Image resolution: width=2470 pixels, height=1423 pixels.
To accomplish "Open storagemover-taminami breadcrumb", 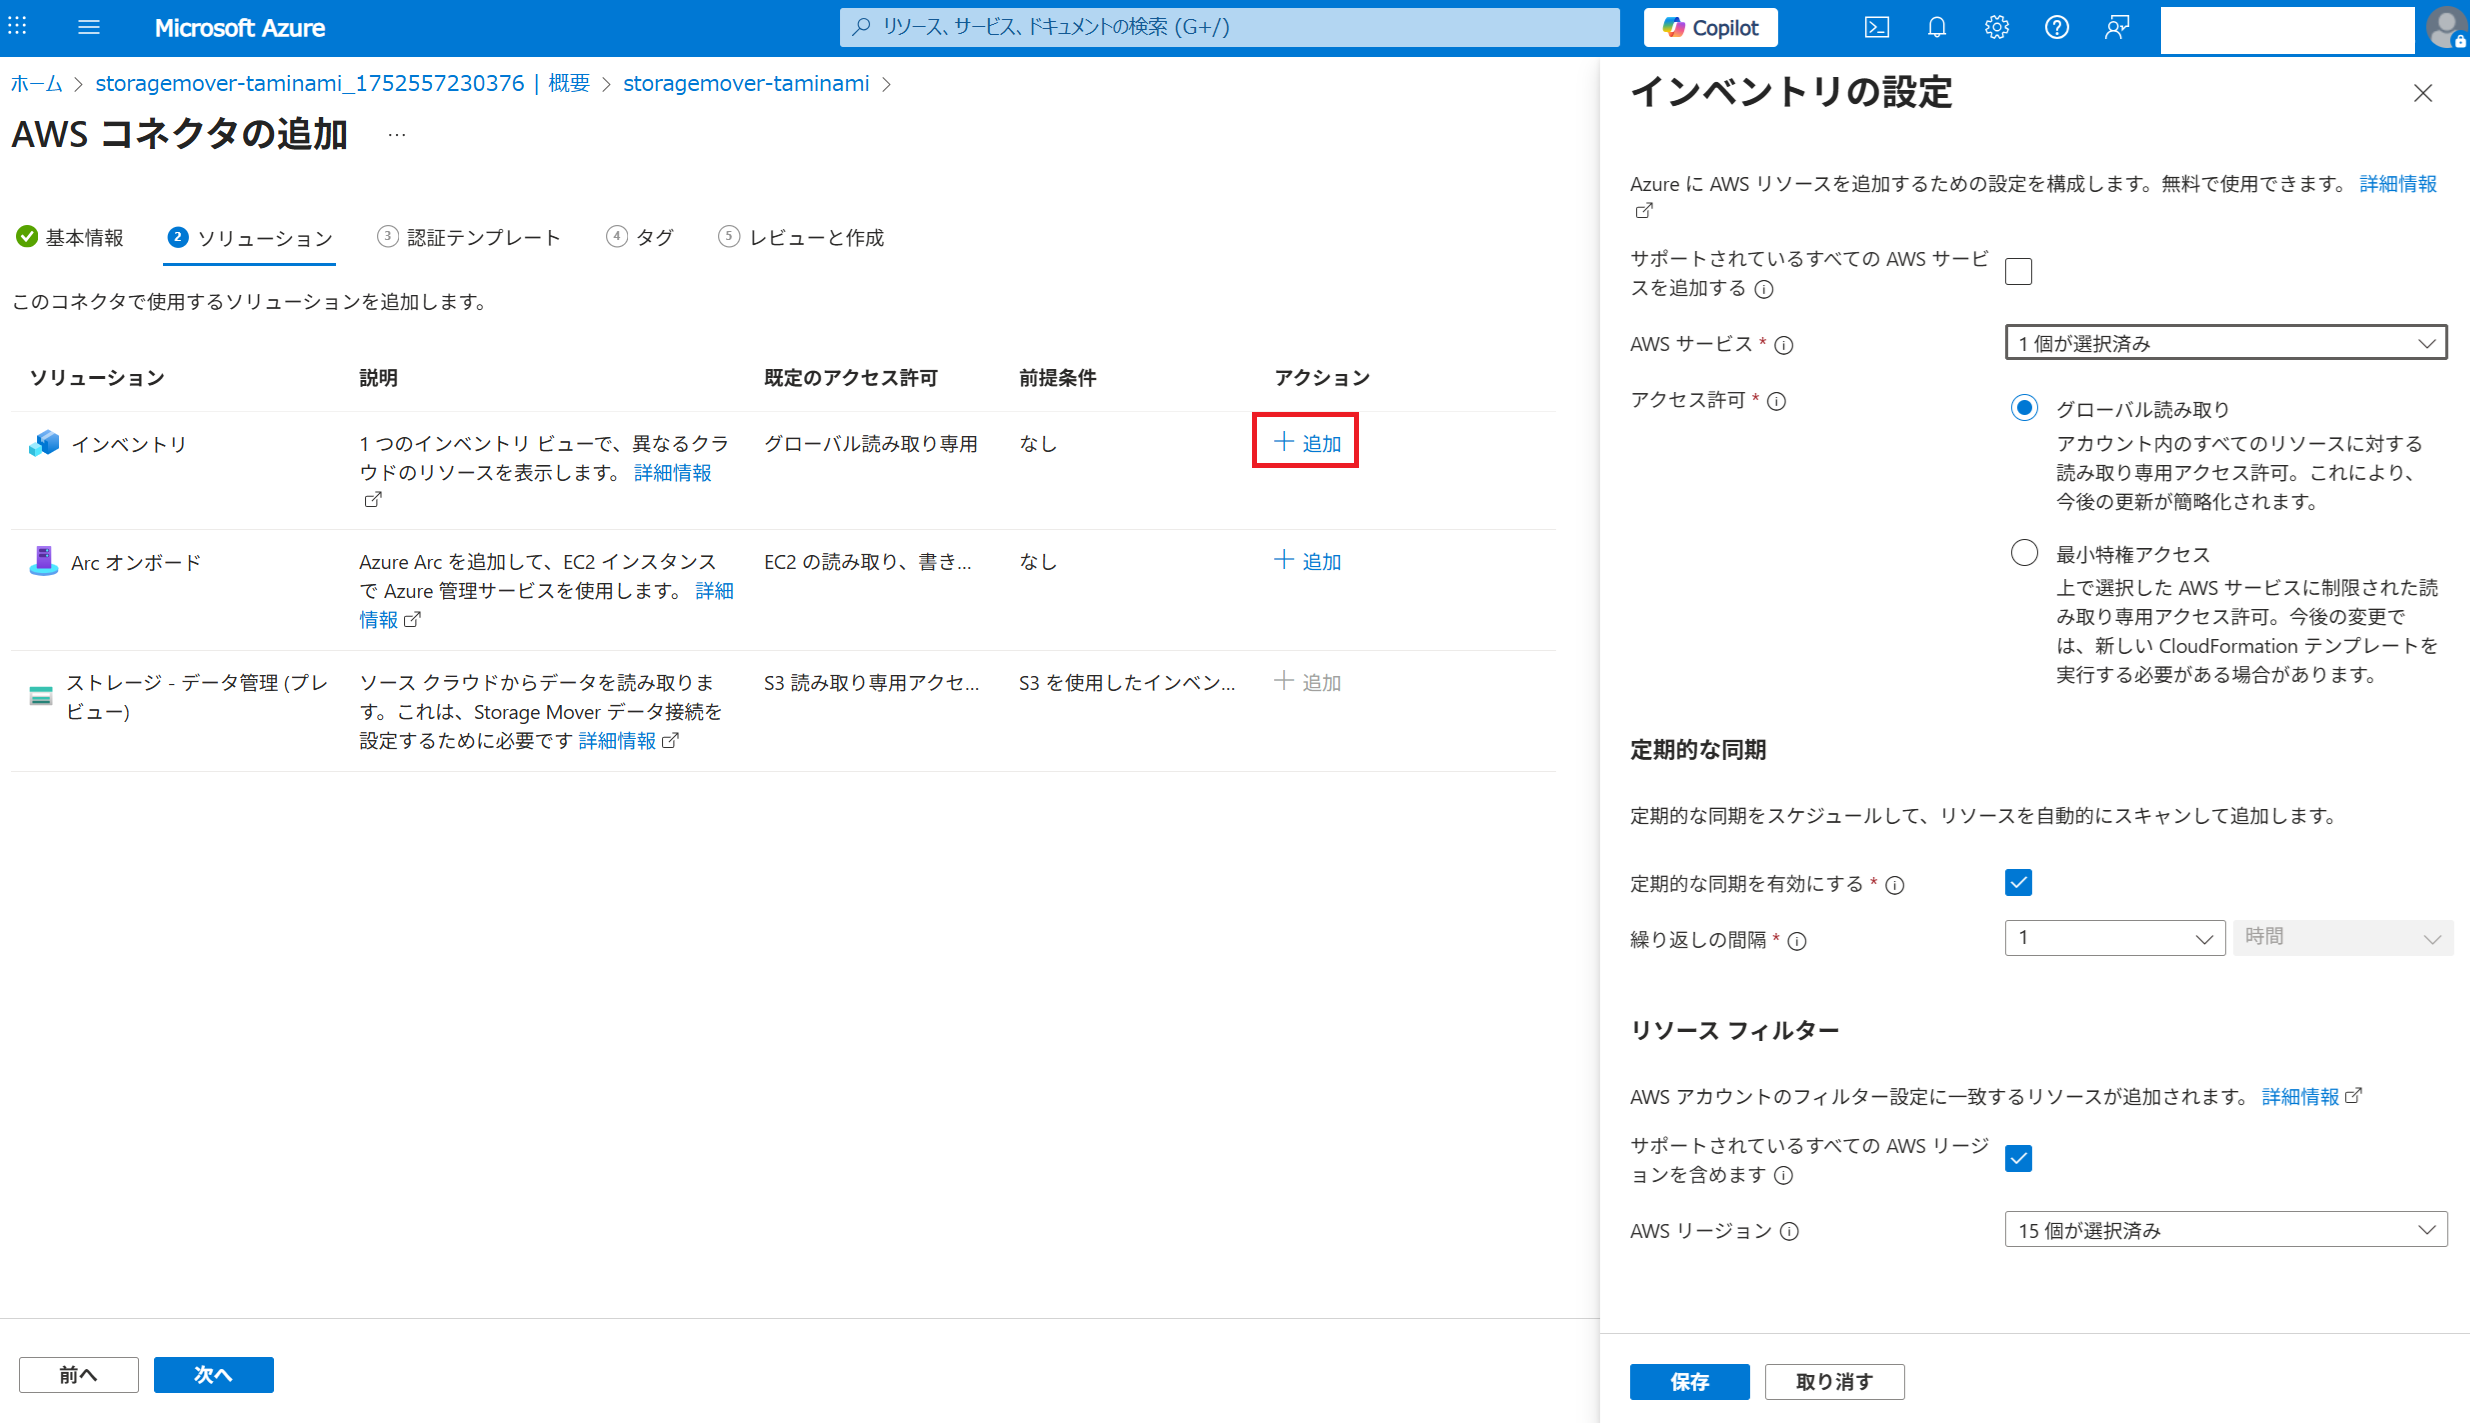I will click(746, 84).
